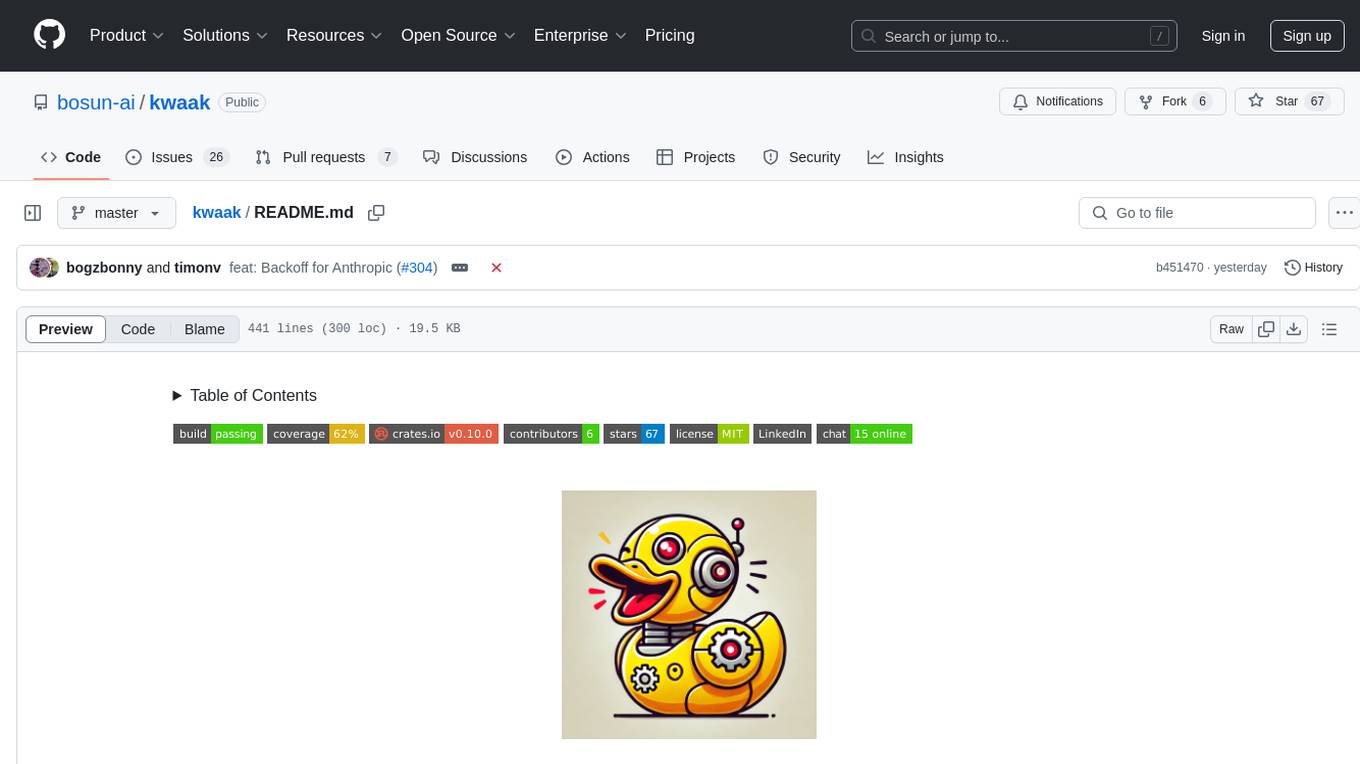1360x764 pixels.
Task: Open the Actions tab
Action: point(592,157)
